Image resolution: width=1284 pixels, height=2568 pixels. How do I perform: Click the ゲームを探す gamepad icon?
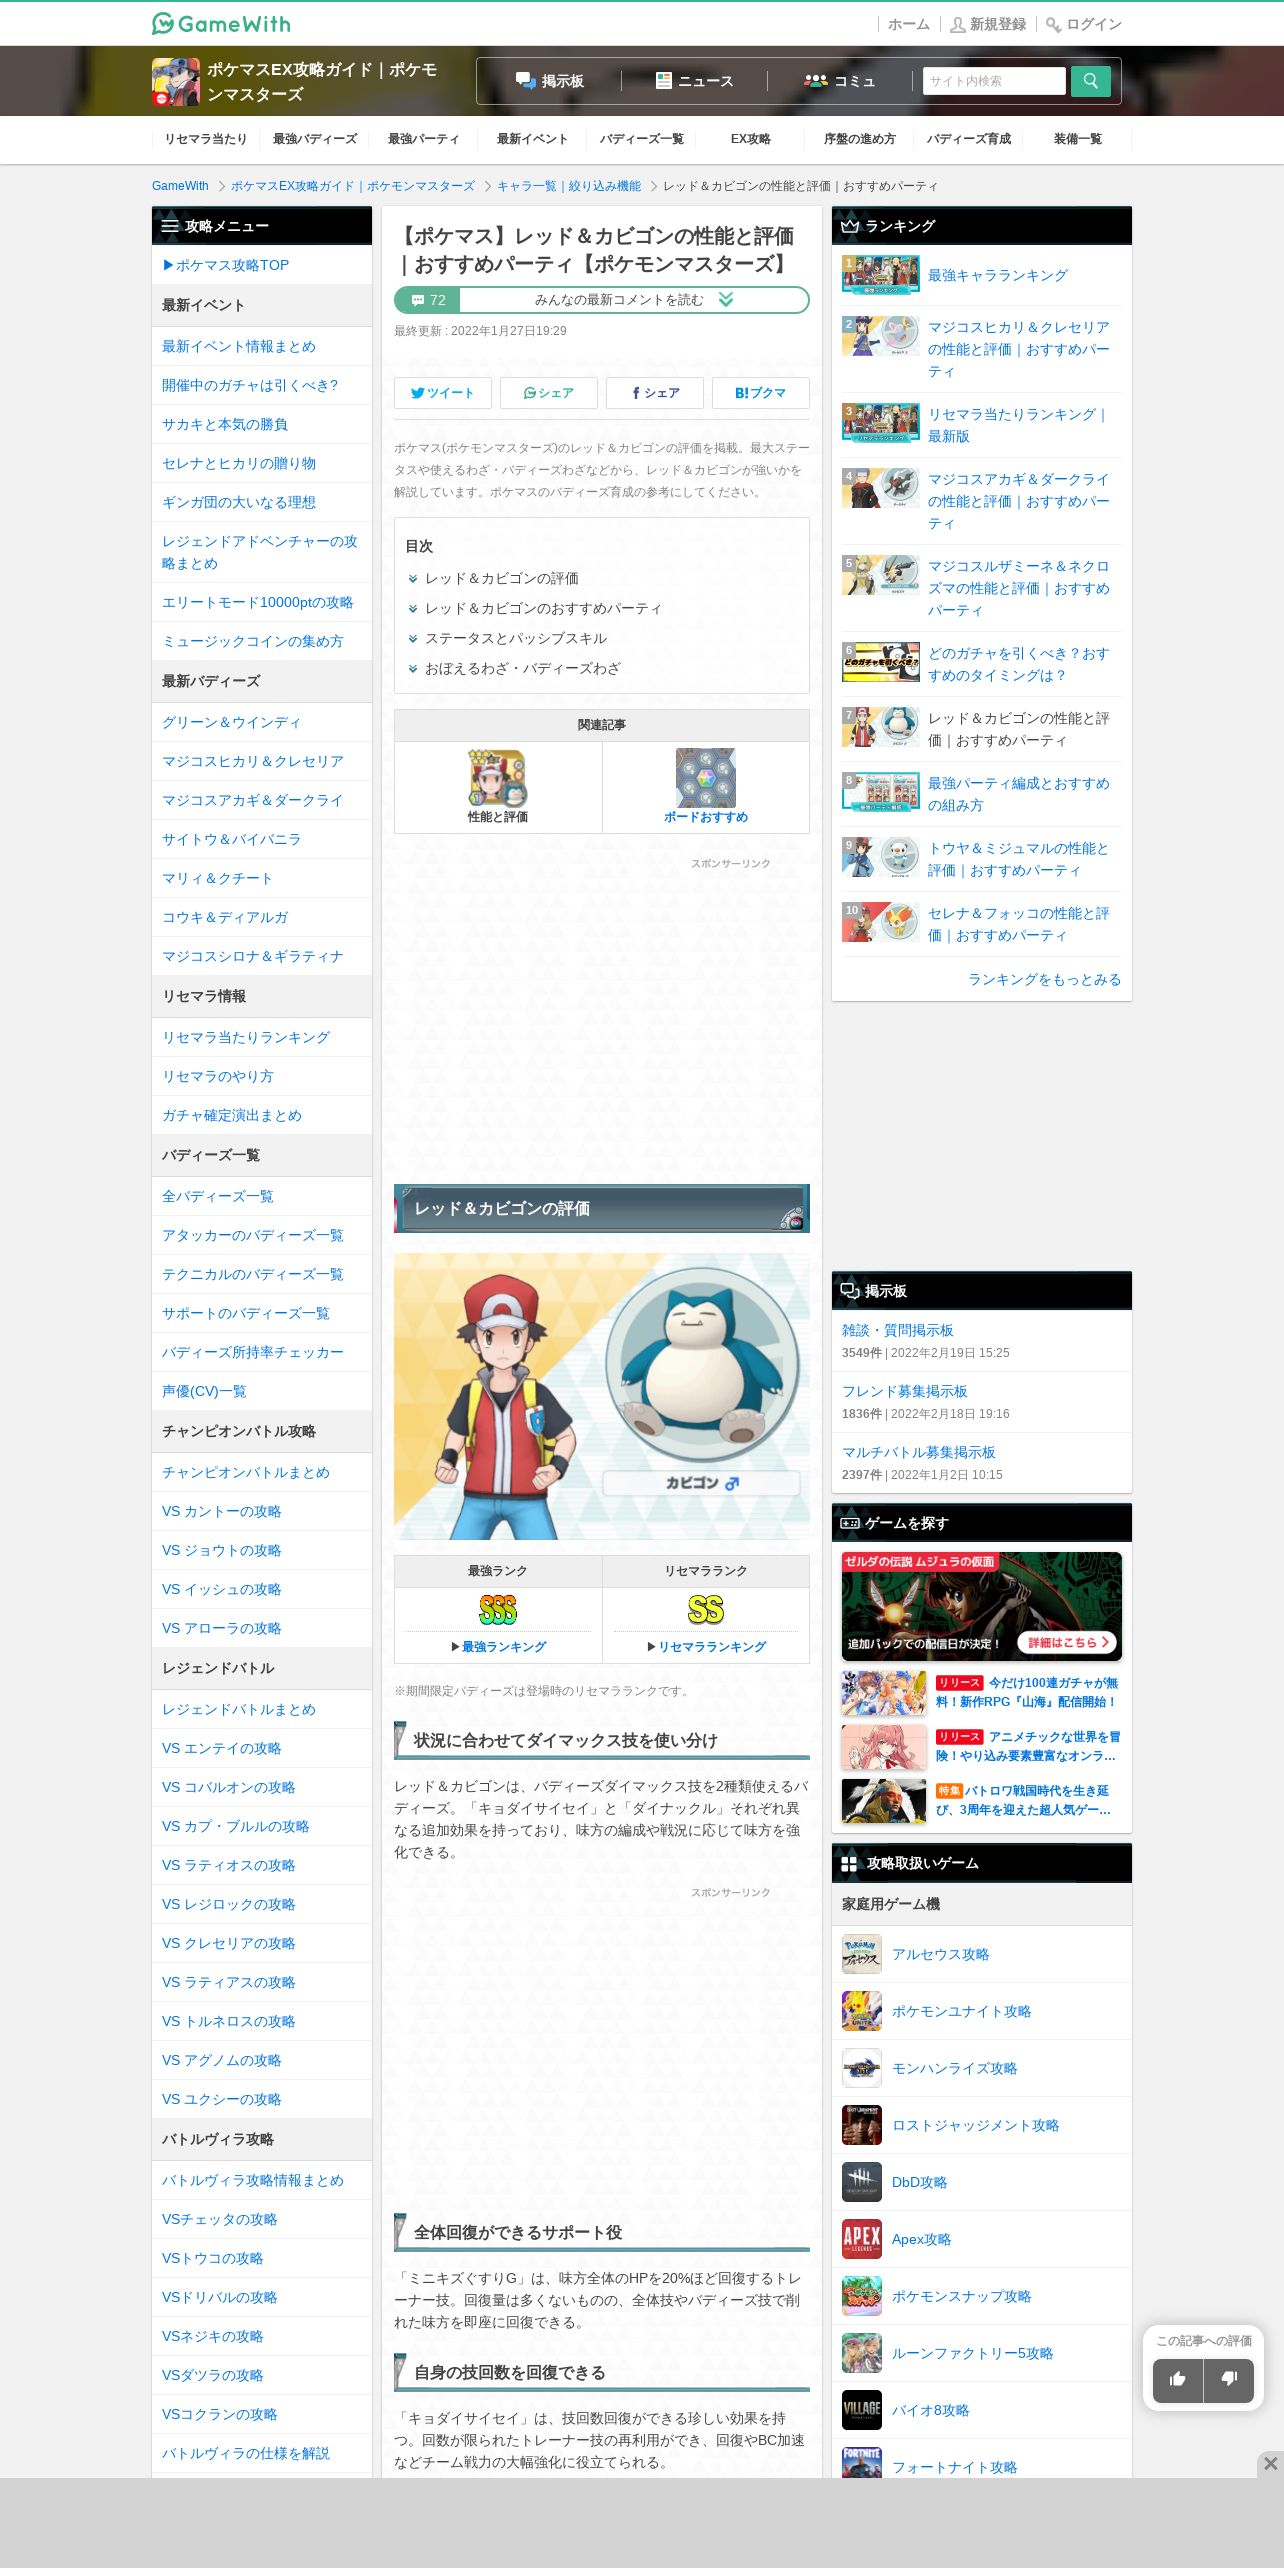850,1523
